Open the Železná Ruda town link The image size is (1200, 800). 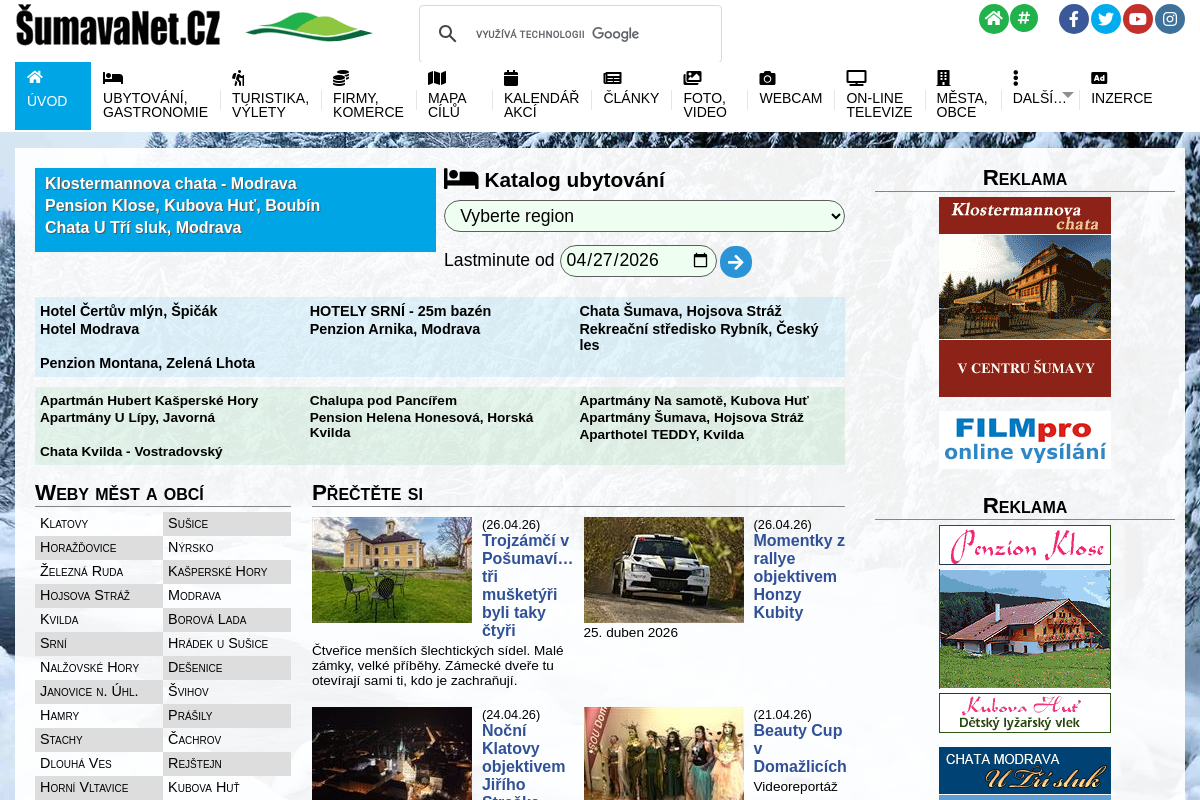83,572
